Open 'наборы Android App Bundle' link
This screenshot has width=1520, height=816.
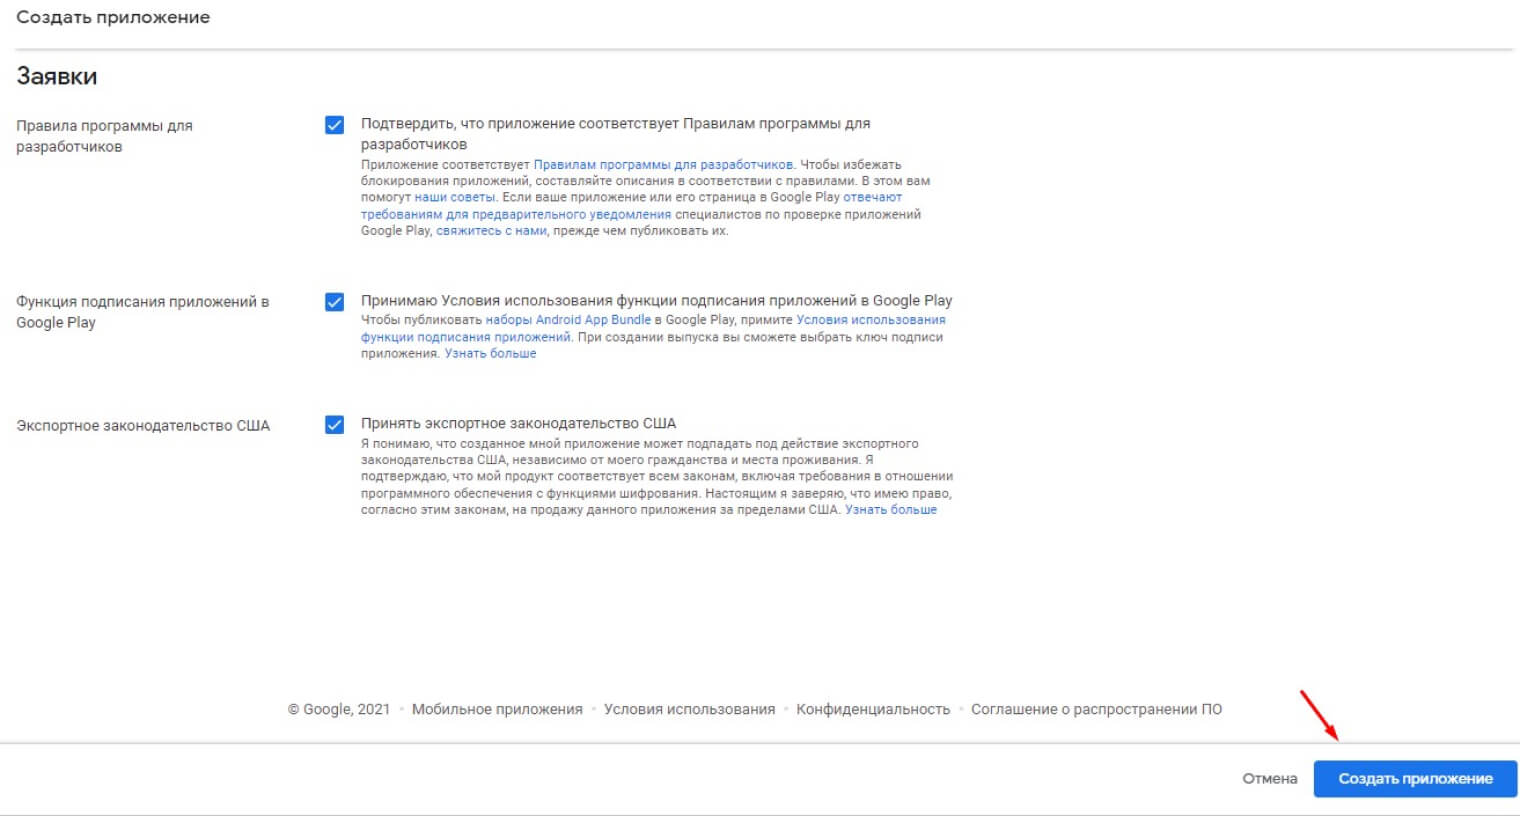tap(568, 320)
